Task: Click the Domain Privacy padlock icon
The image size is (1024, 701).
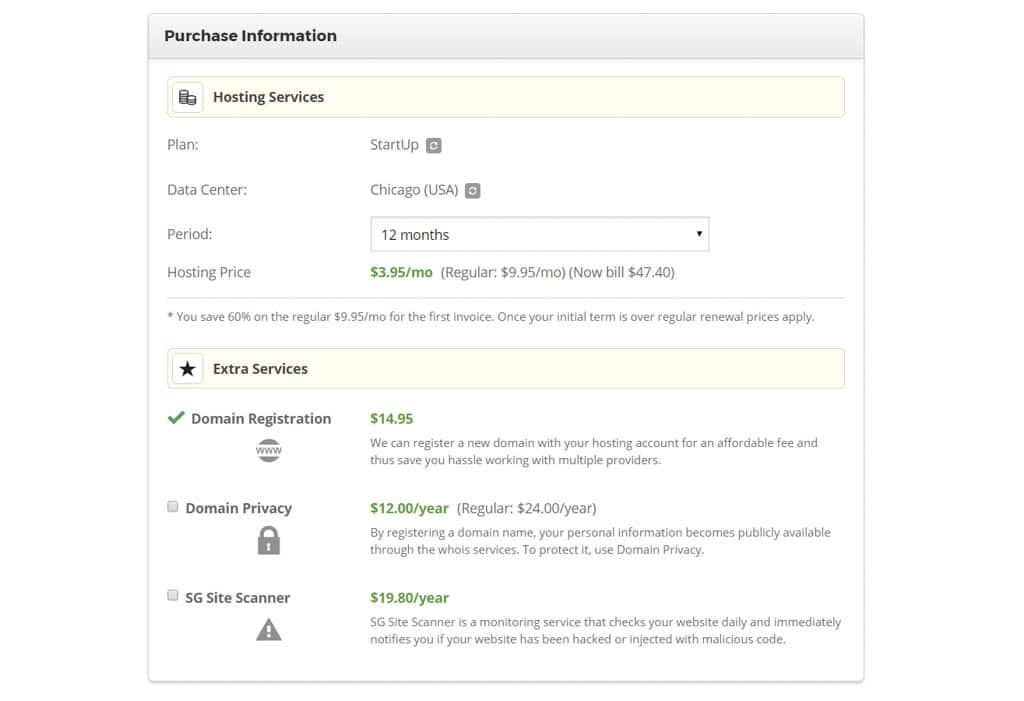Action: point(268,540)
